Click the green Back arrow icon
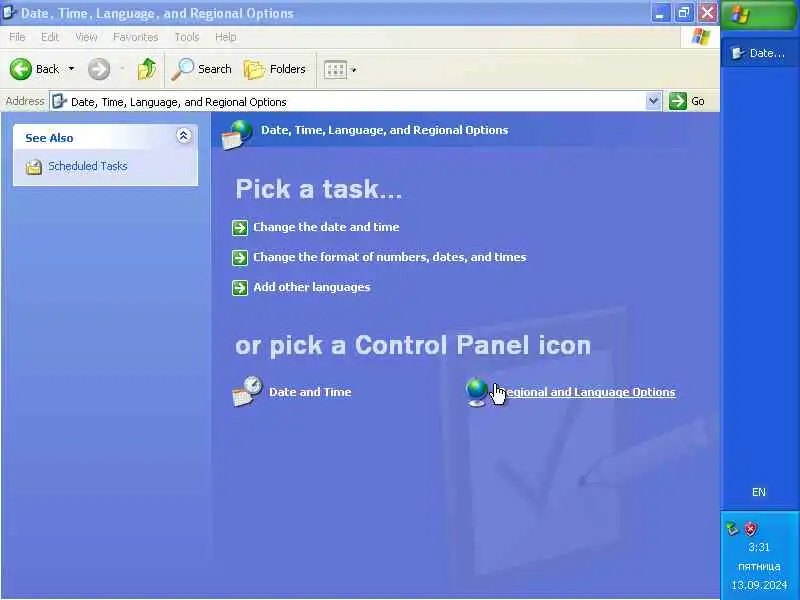This screenshot has width=800, height=600. 20,69
